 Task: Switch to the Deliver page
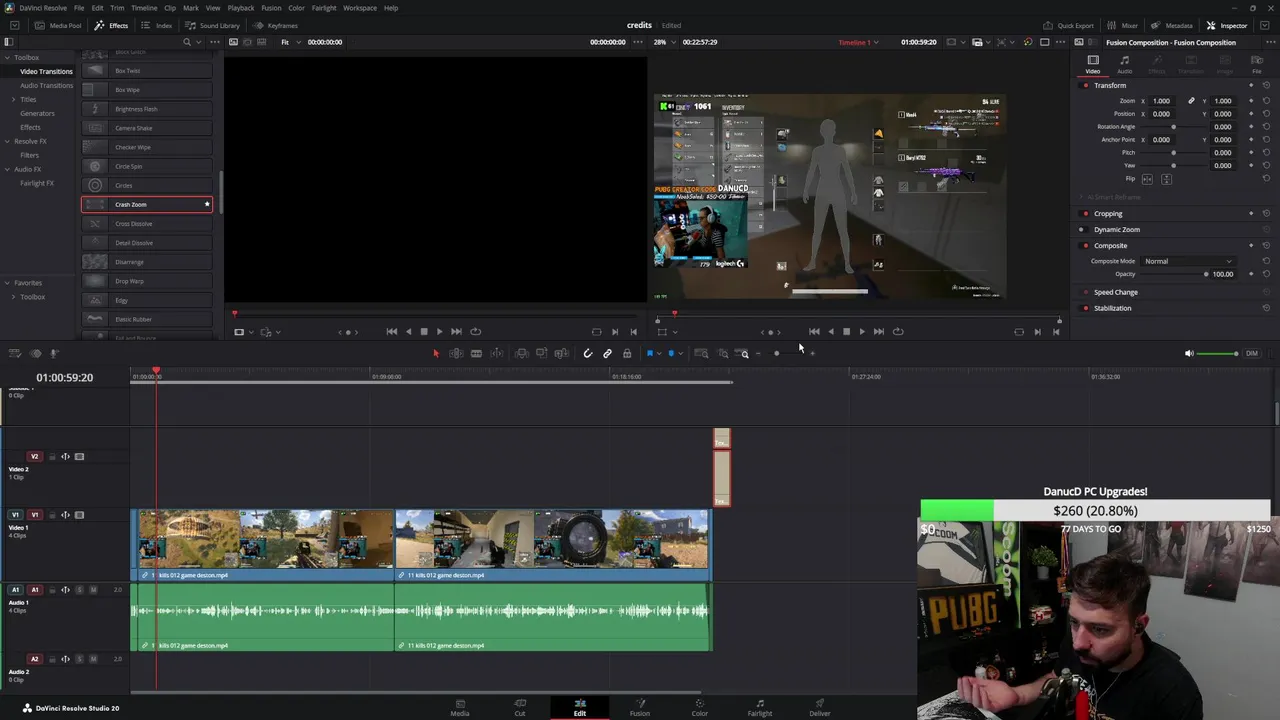tap(820, 707)
